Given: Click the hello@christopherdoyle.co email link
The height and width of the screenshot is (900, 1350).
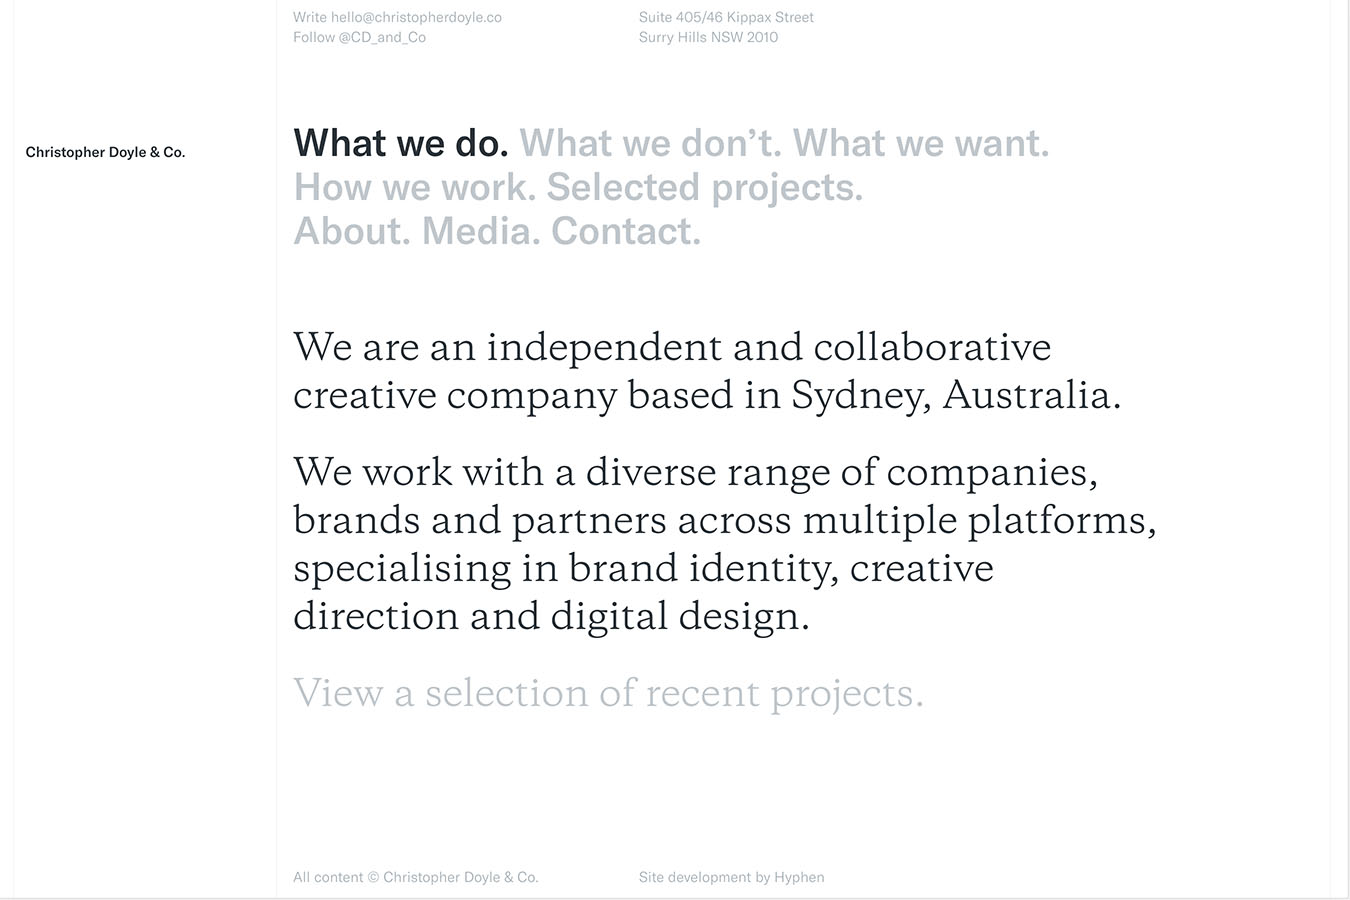Looking at the screenshot, I should (x=416, y=17).
